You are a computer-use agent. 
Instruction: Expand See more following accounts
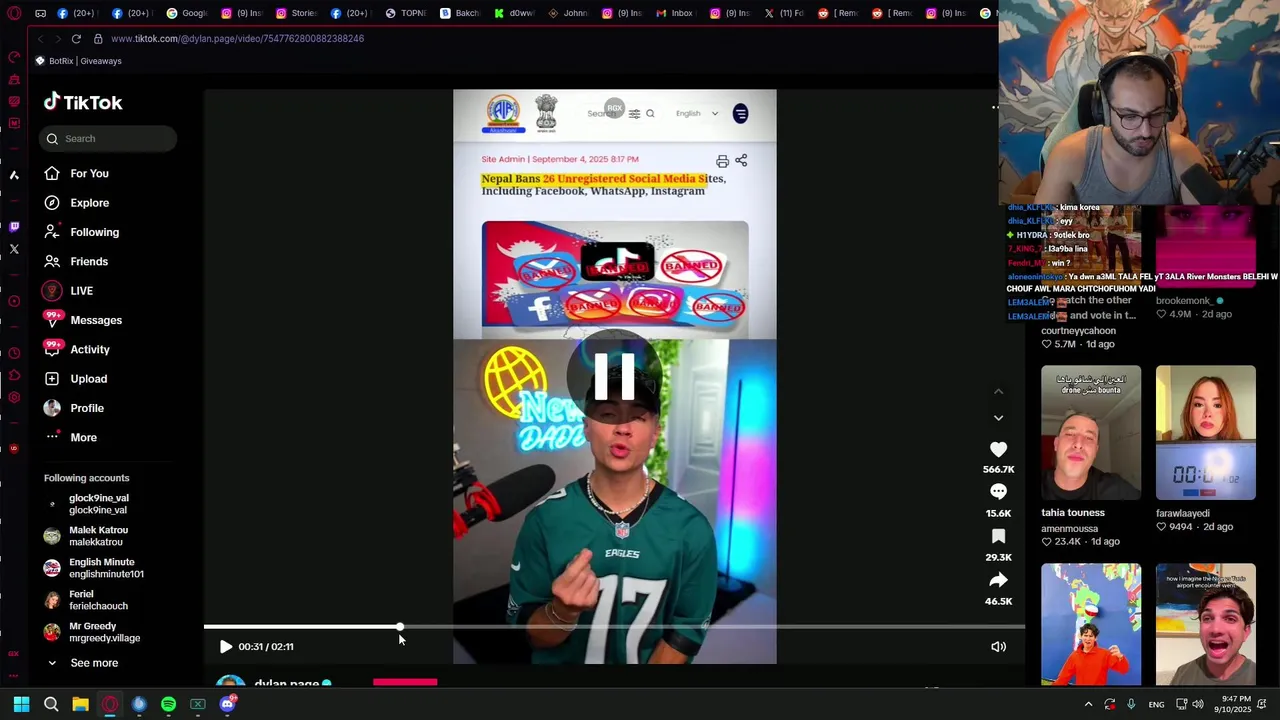pos(82,663)
